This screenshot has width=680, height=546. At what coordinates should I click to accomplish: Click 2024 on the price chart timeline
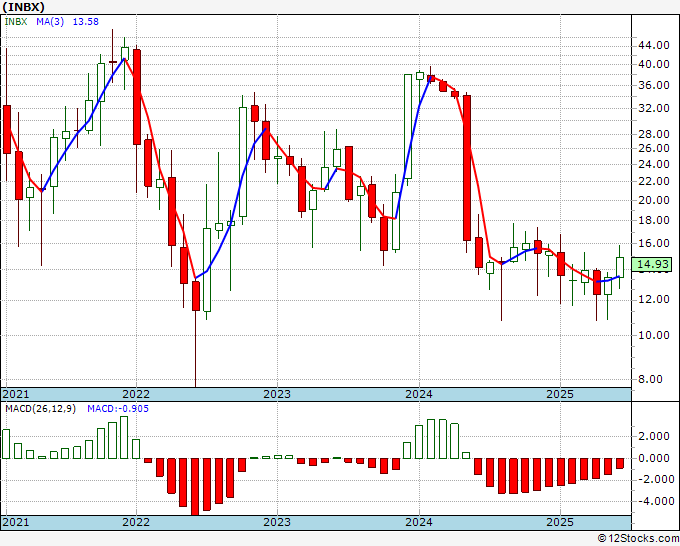point(418,394)
